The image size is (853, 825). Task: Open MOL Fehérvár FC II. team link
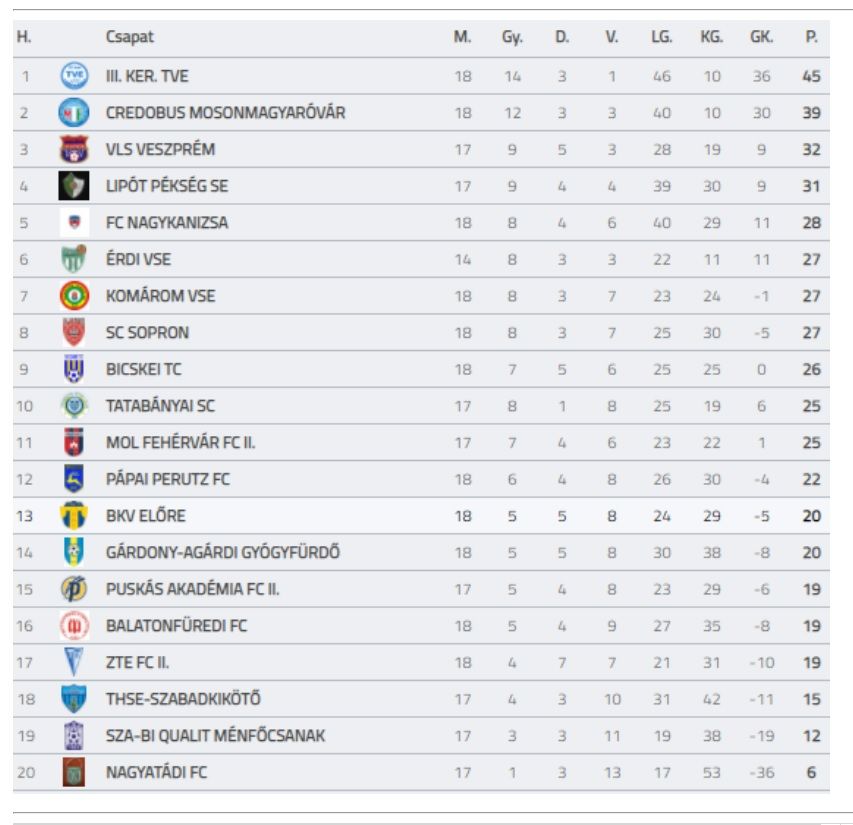(180, 443)
